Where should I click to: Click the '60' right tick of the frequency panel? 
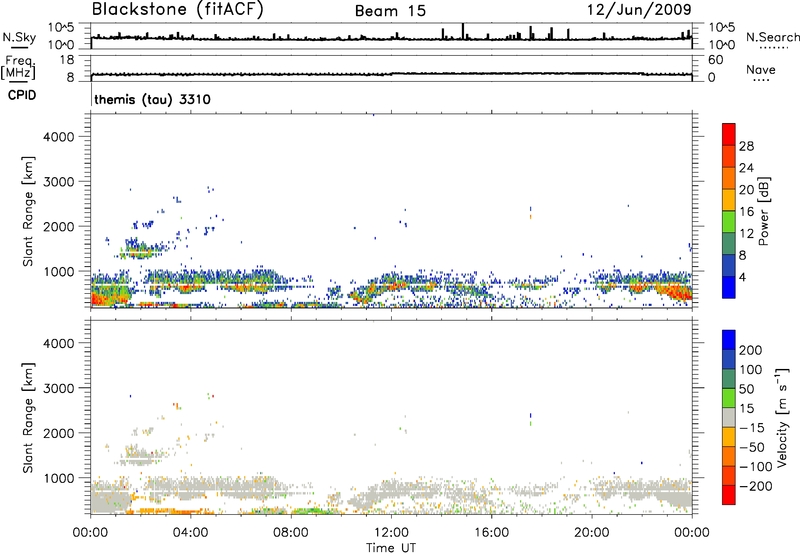pos(715,60)
